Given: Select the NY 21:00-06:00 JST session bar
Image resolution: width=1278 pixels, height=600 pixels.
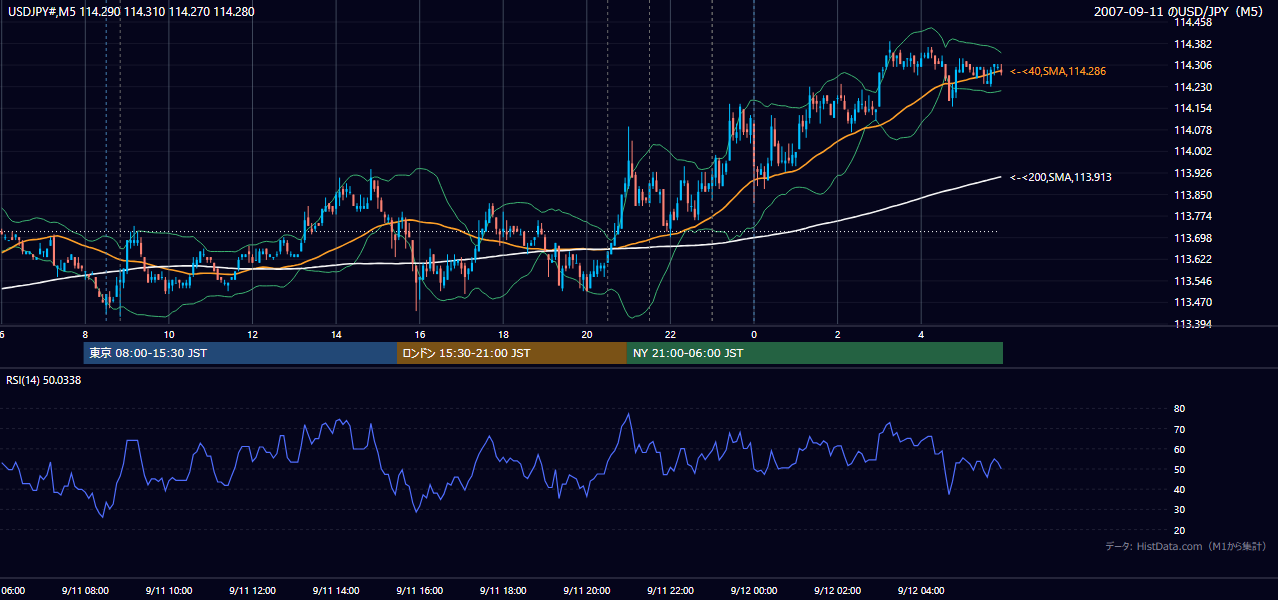Looking at the screenshot, I should click(815, 353).
